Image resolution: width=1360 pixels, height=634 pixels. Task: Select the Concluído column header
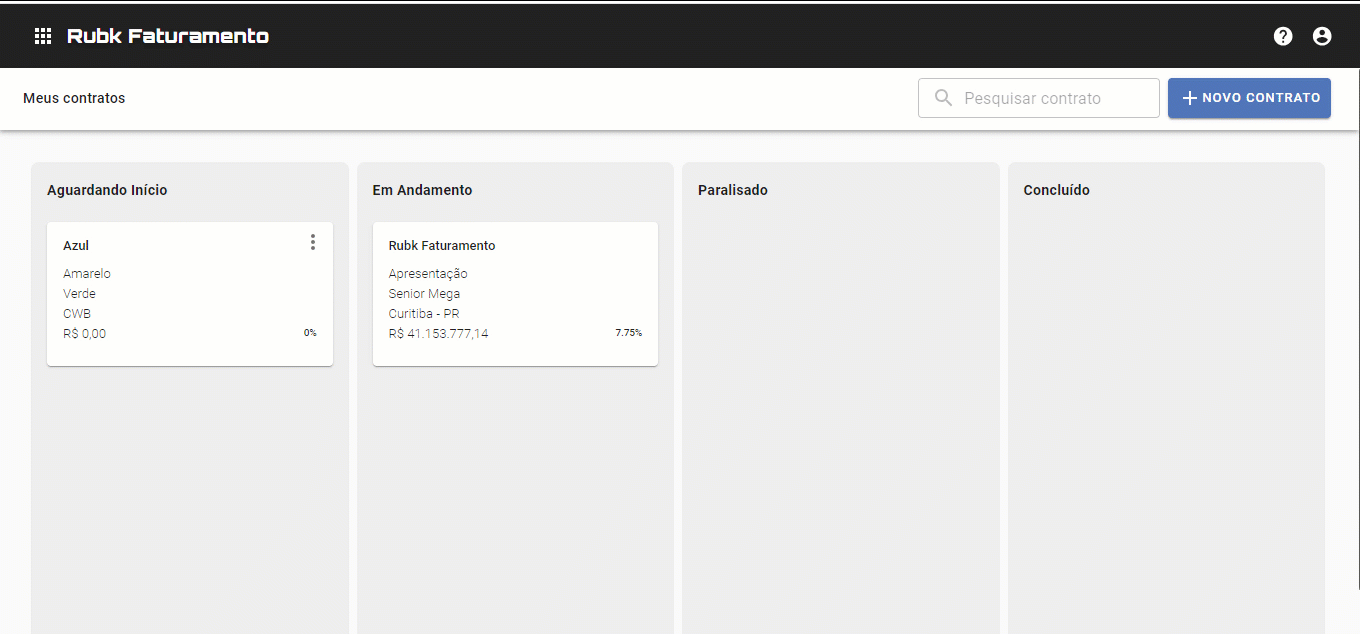point(1056,190)
